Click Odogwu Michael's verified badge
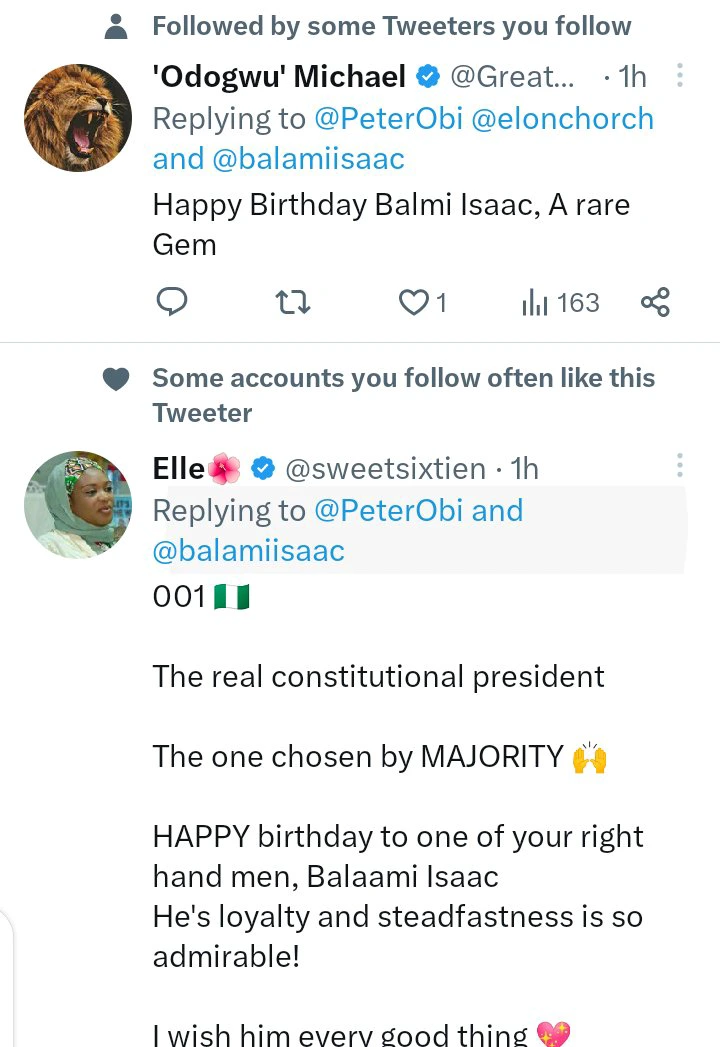This screenshot has width=720, height=1047. (x=427, y=76)
